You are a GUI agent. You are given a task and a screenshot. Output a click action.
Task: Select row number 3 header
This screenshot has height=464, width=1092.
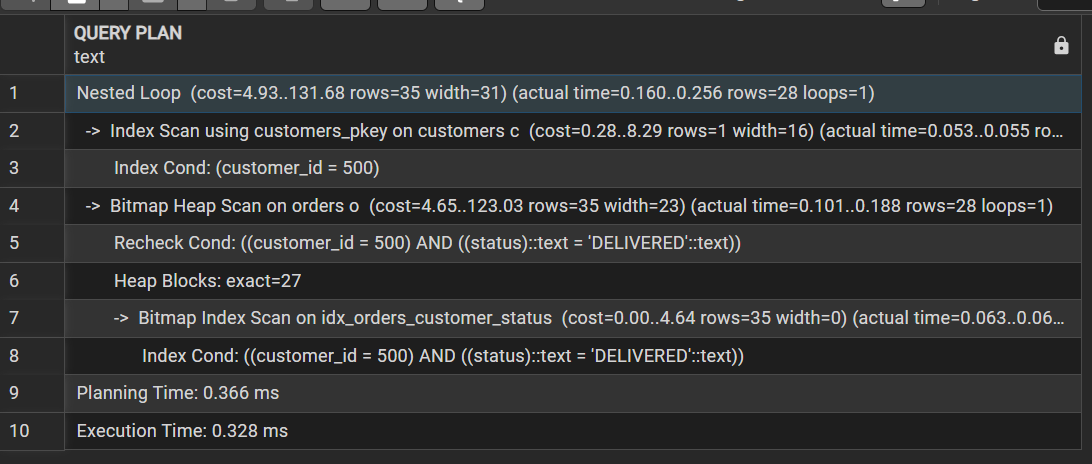pyautogui.click(x=32, y=169)
